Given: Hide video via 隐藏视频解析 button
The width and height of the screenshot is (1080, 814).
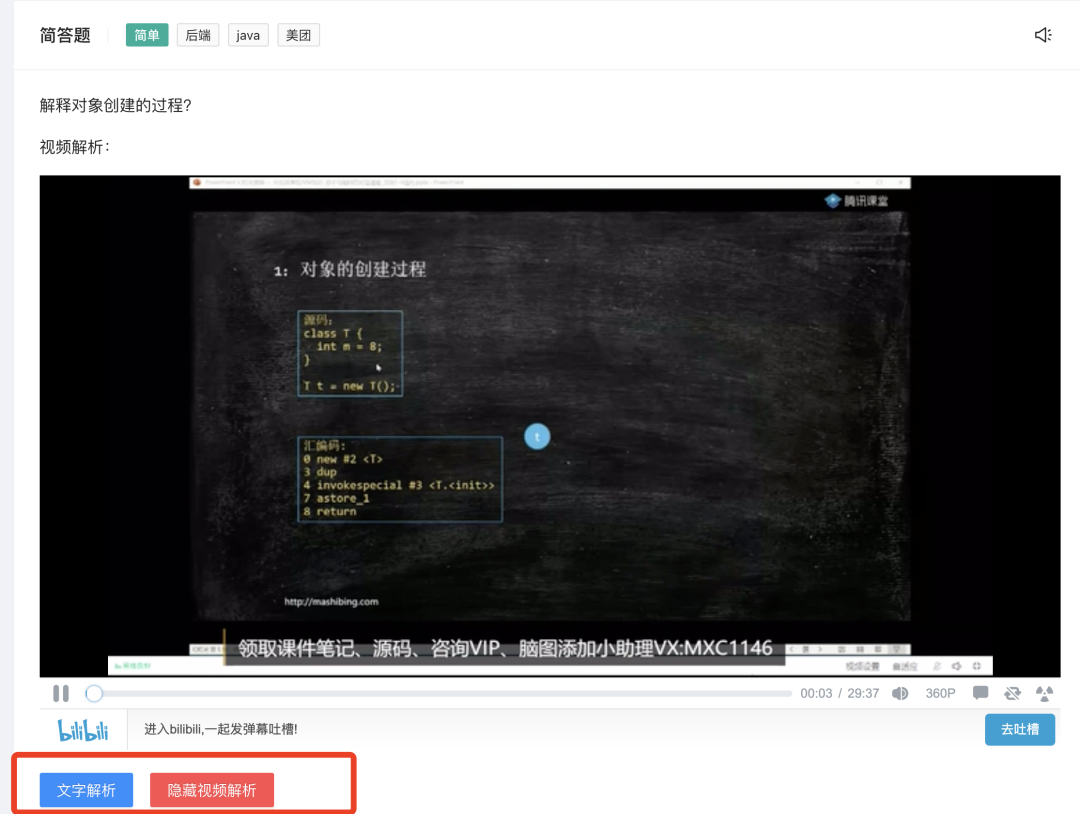Looking at the screenshot, I should tap(212, 790).
